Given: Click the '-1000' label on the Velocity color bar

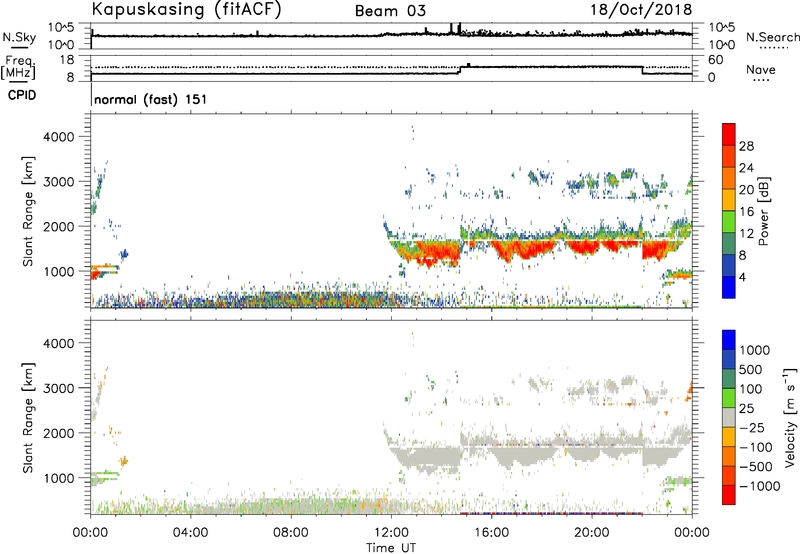Looking at the screenshot, I should pos(760,486).
